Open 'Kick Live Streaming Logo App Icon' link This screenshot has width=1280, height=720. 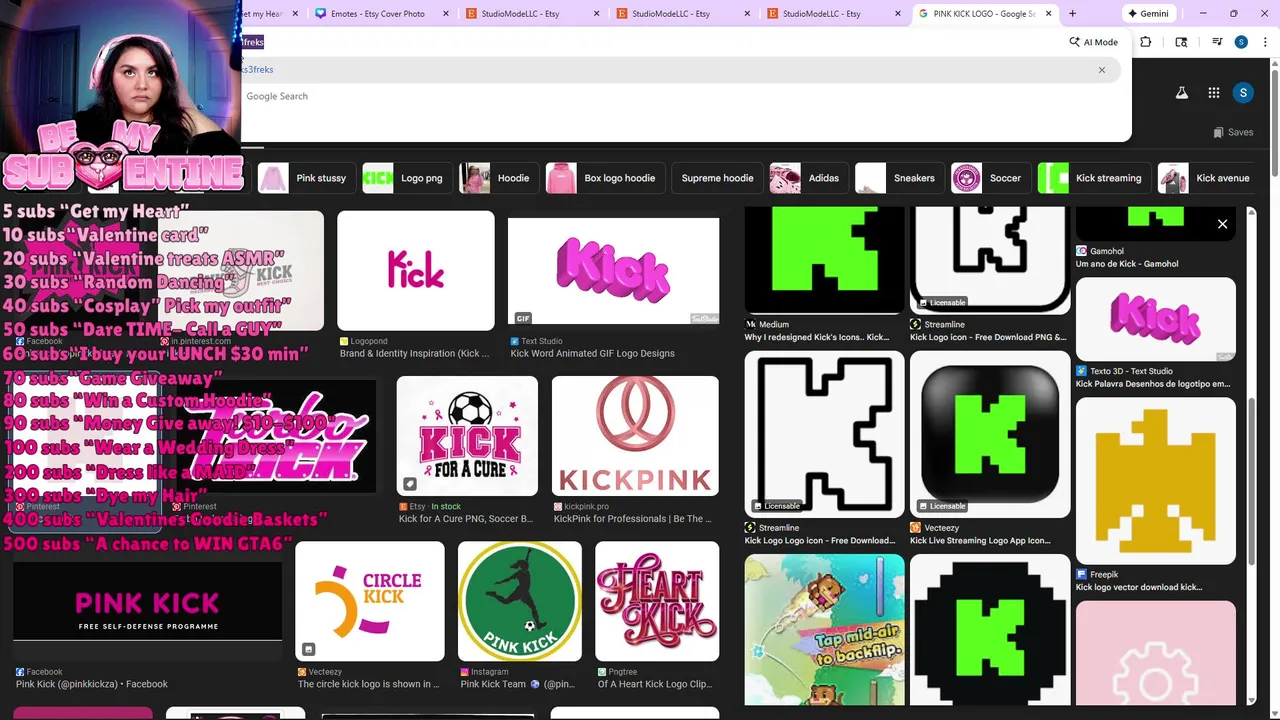980,541
